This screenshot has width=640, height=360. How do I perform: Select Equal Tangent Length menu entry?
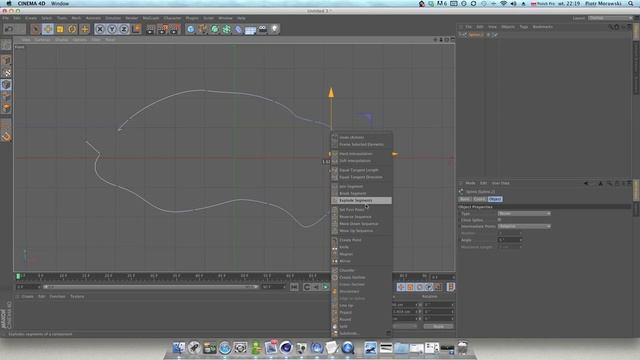(x=362, y=170)
